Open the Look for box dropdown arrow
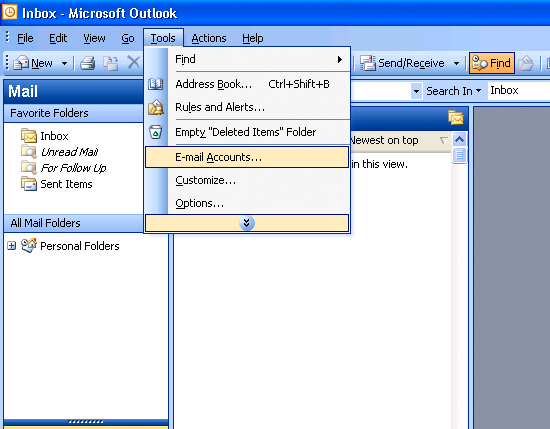This screenshot has height=429, width=550. (x=416, y=91)
